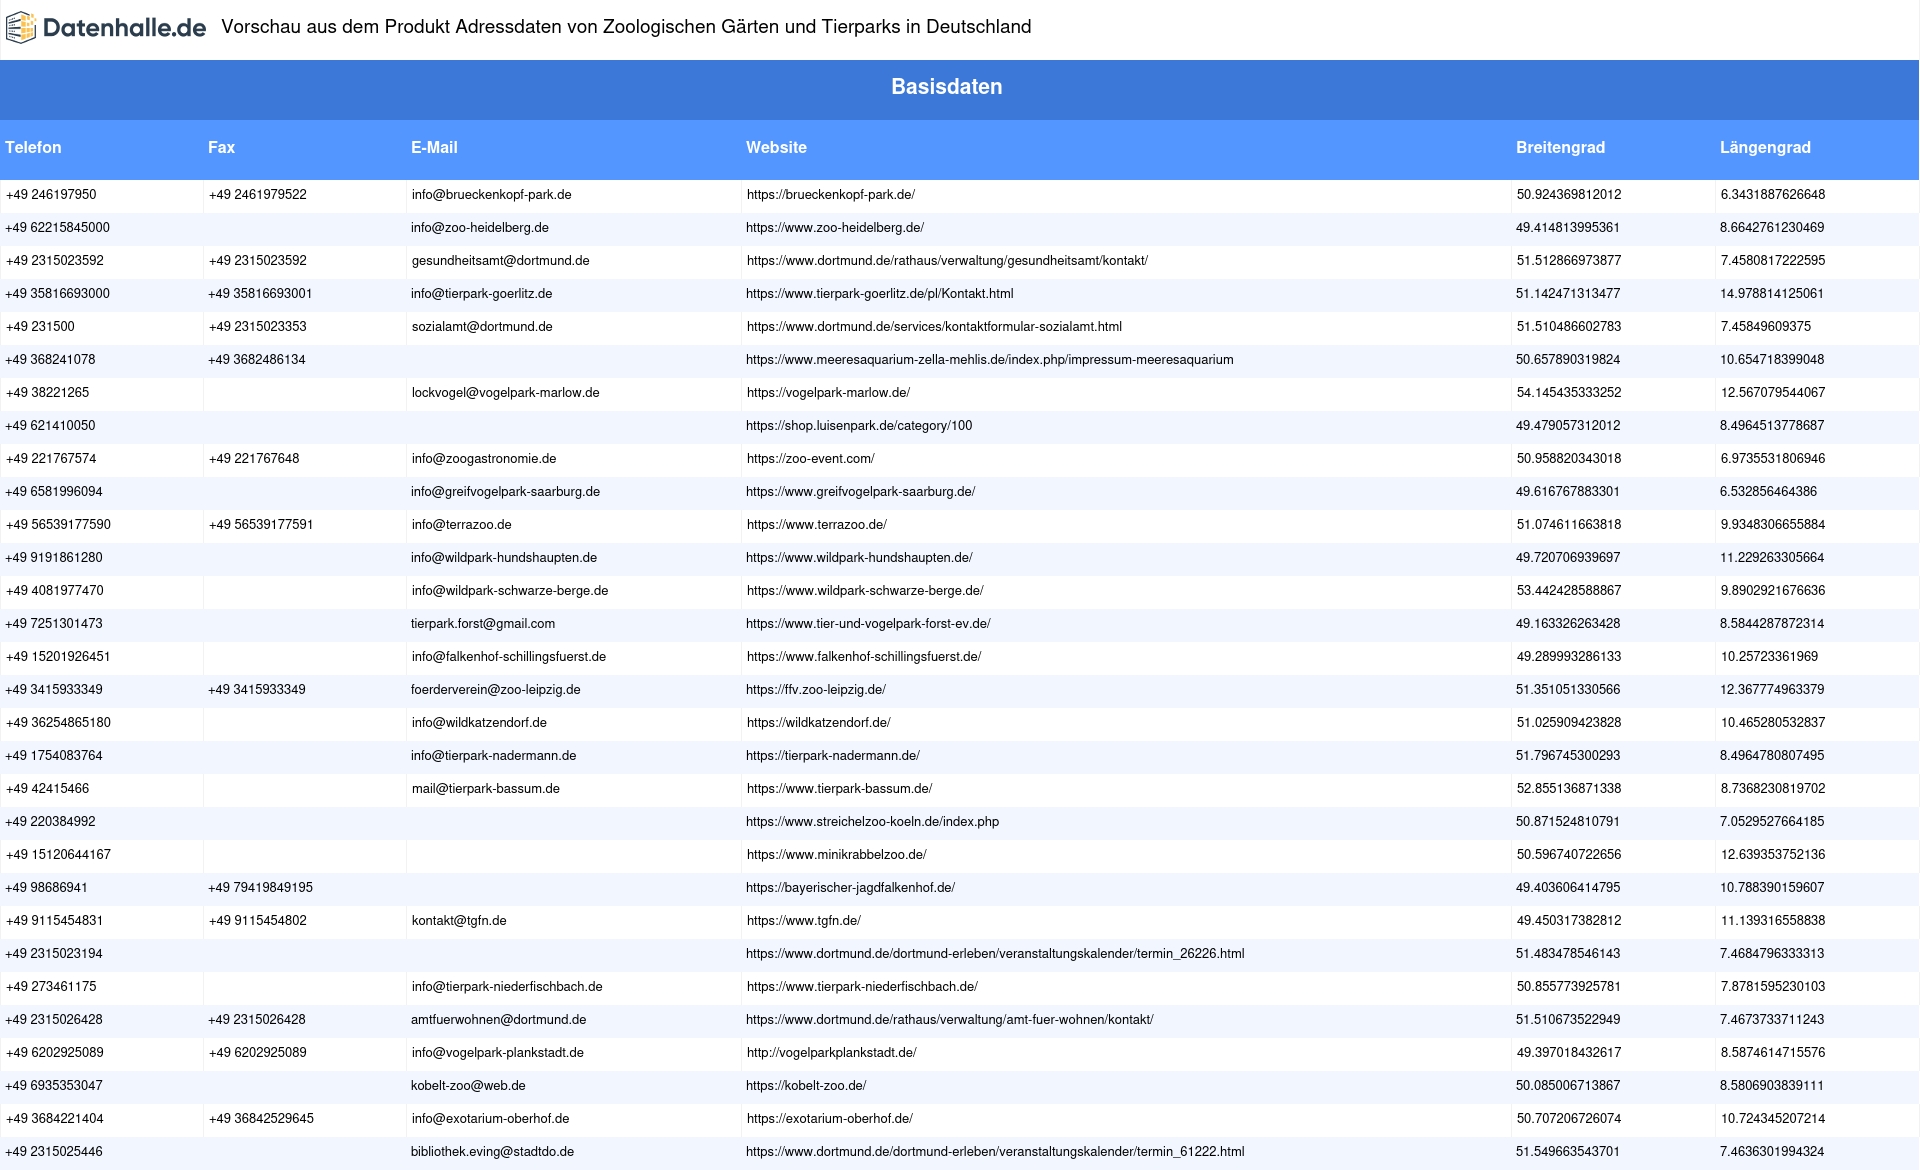Image resolution: width=1920 pixels, height=1170 pixels.
Task: Open the Dortmund termin_61222.html link
Action: coord(995,1152)
